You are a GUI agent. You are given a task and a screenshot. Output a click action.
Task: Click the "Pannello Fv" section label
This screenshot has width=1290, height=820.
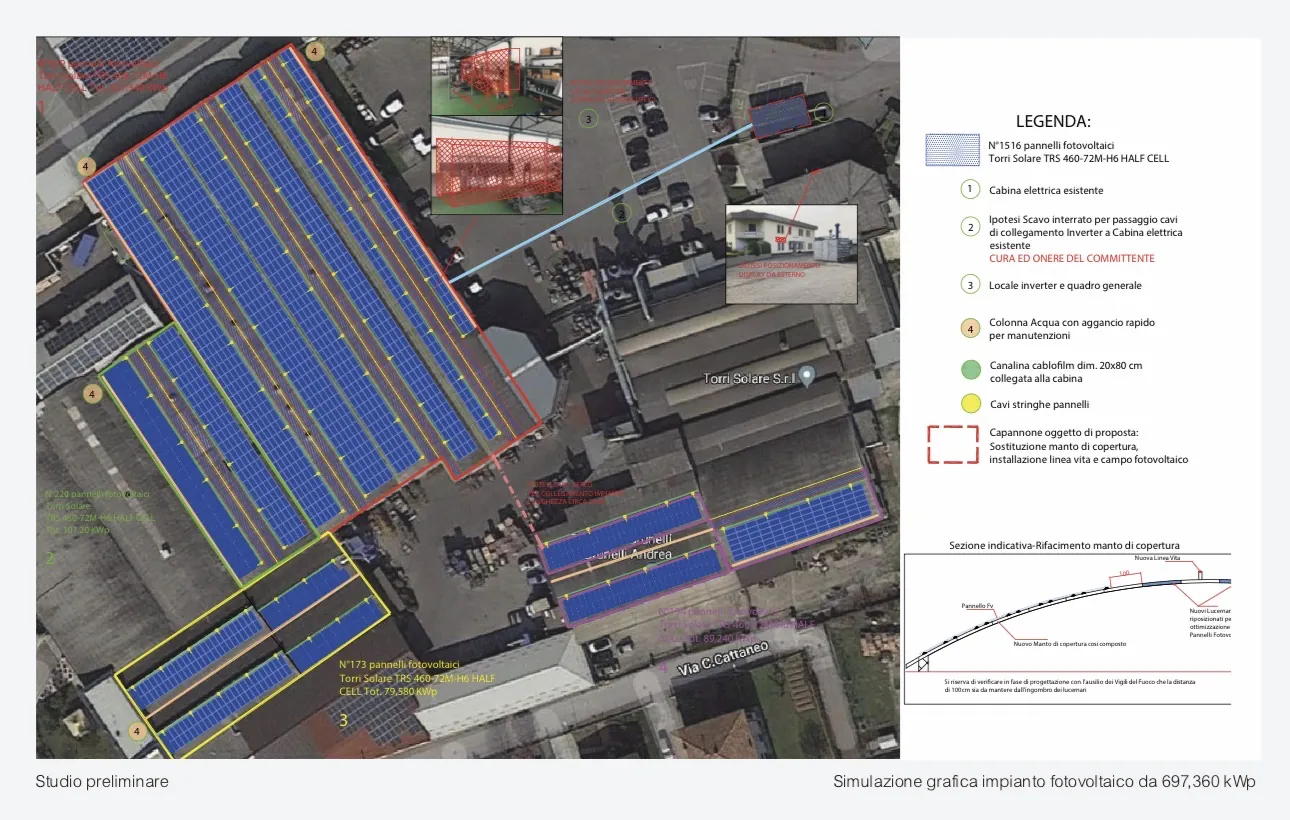[977, 606]
